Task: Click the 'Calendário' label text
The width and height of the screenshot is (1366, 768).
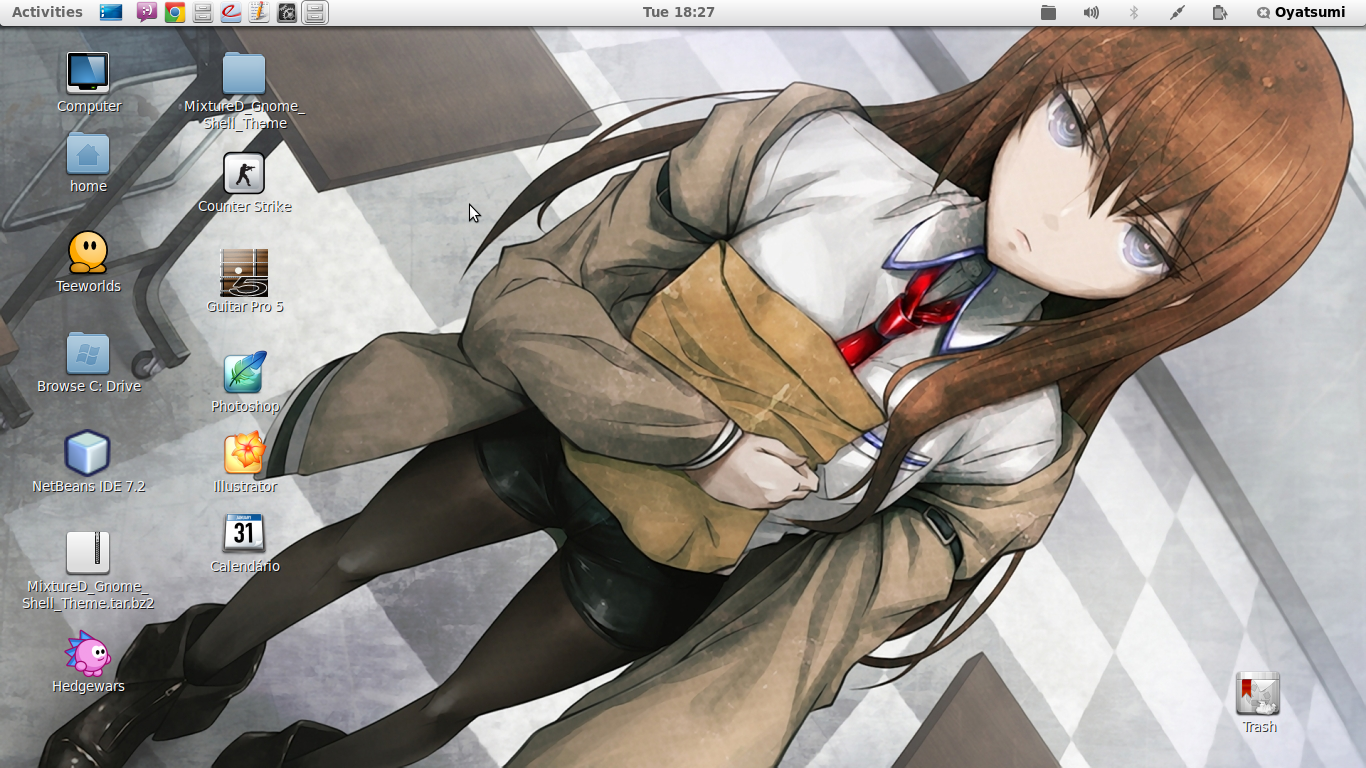Action: pyautogui.click(x=245, y=566)
